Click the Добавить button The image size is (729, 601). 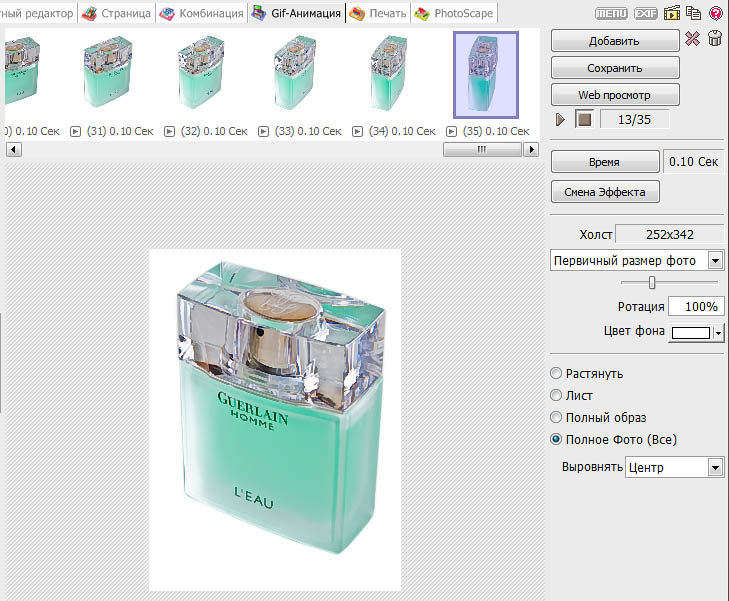[x=615, y=41]
